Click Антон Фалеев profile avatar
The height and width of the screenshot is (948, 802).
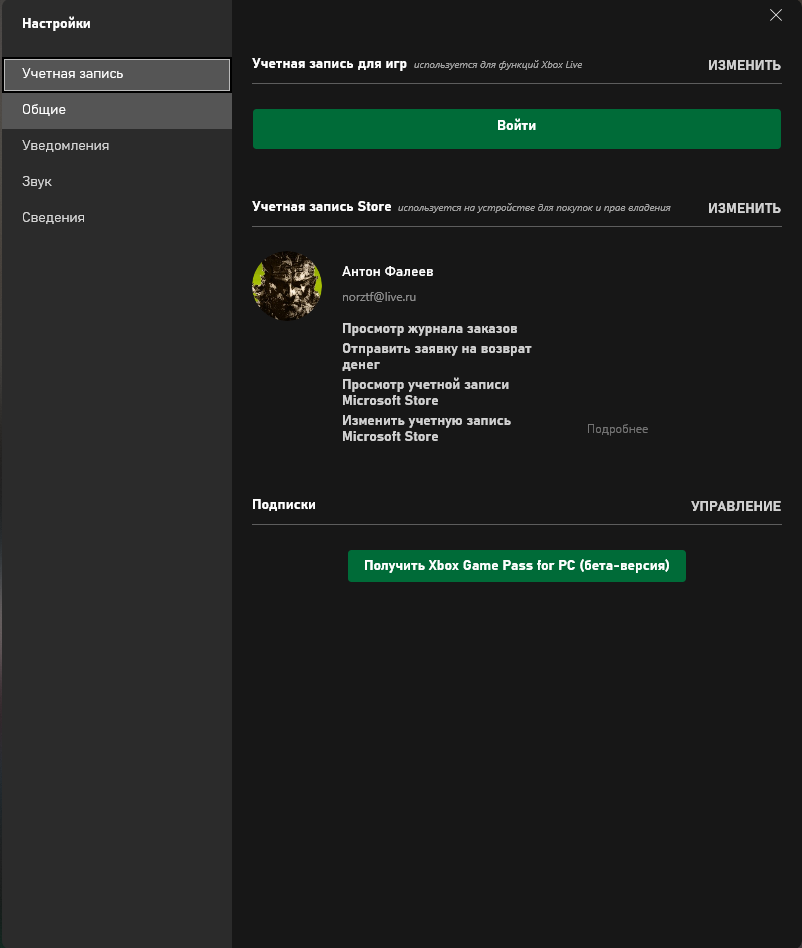click(x=286, y=286)
